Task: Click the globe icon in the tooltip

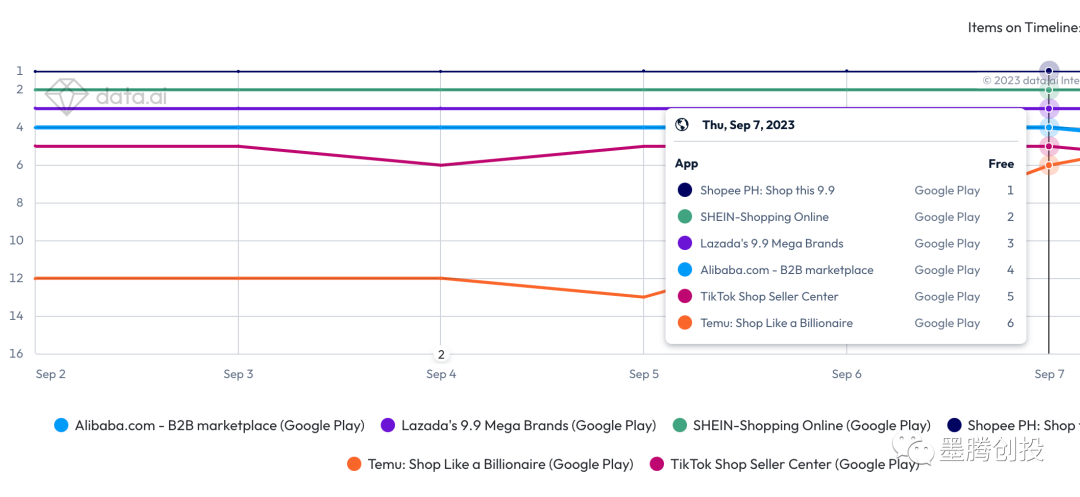Action: click(682, 125)
